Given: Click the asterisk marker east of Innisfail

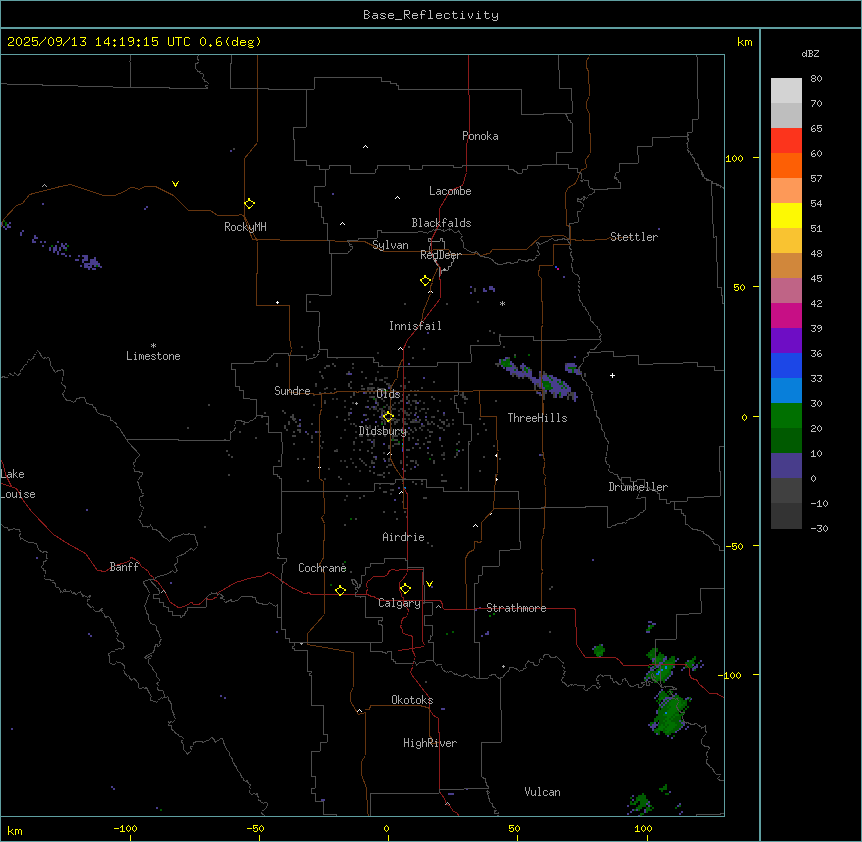Looking at the screenshot, I should pos(502,303).
